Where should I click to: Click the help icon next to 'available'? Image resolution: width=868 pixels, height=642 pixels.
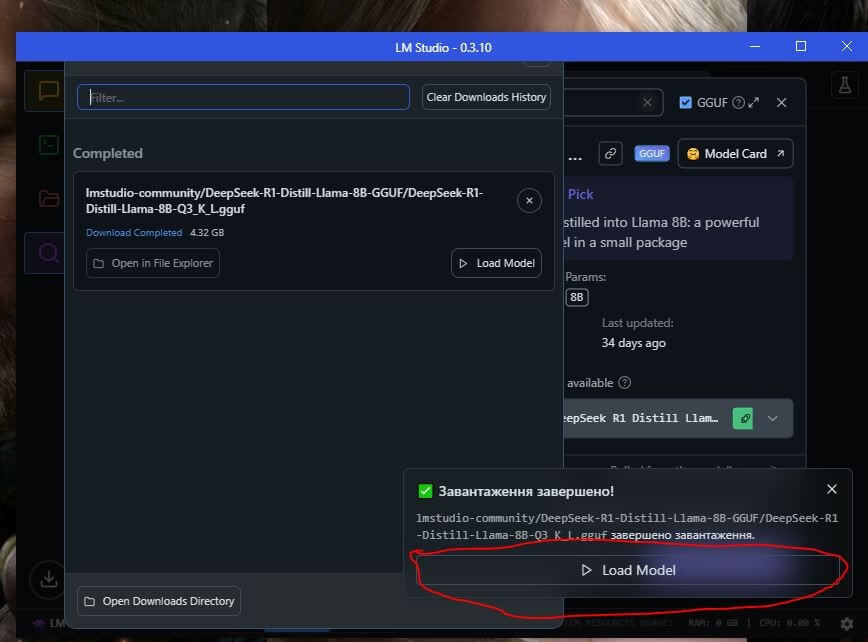[x=624, y=382]
